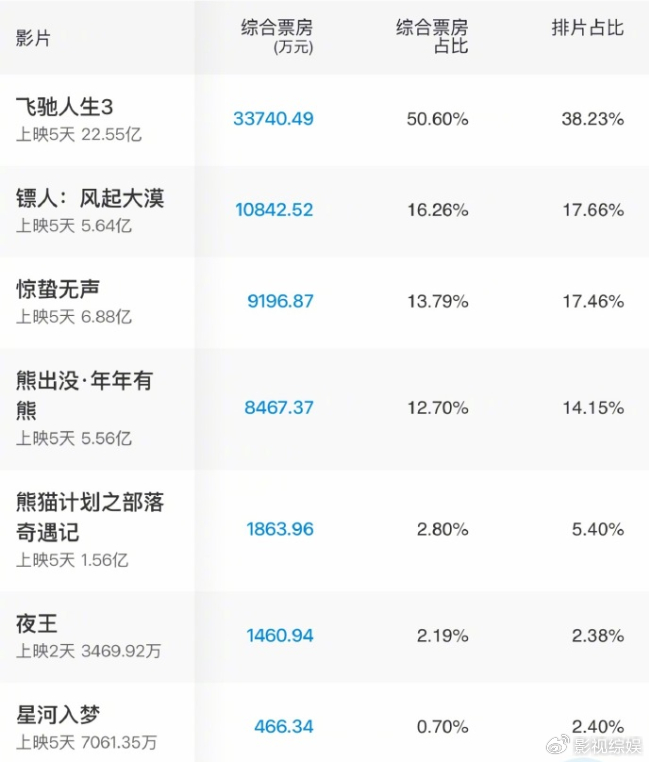The width and height of the screenshot is (649, 762).
Task: Click the 8467.37 box office figure
Action: coord(279,407)
